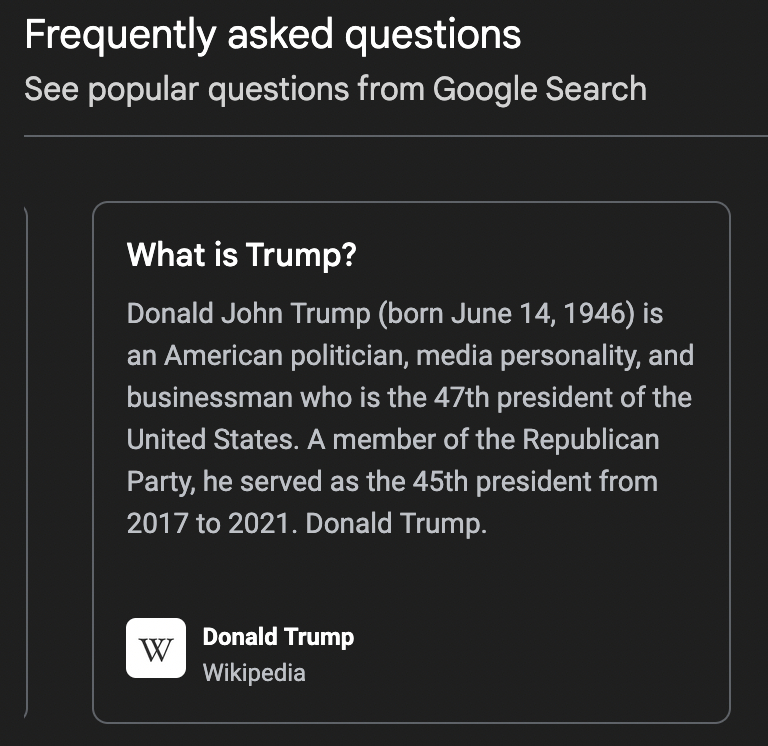The height and width of the screenshot is (746, 768).
Task: Open the Donald Trump source title link
Action: pos(278,637)
